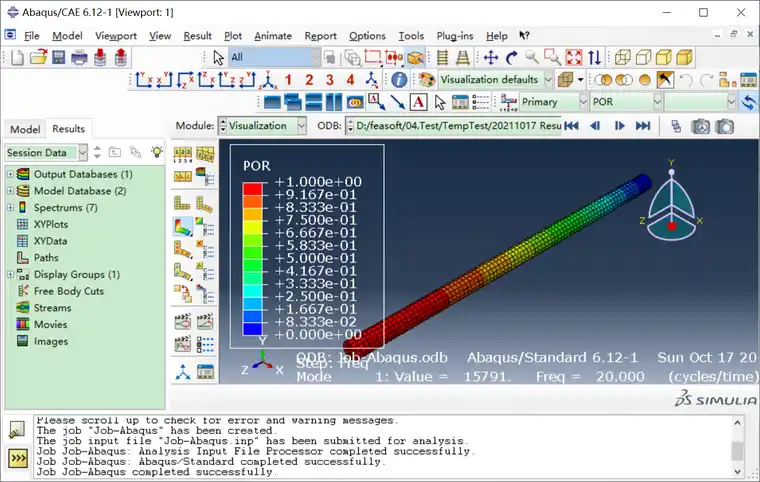Select the Box Zoom tool
This screenshot has width=760, height=482.
pyautogui.click(x=552, y=58)
